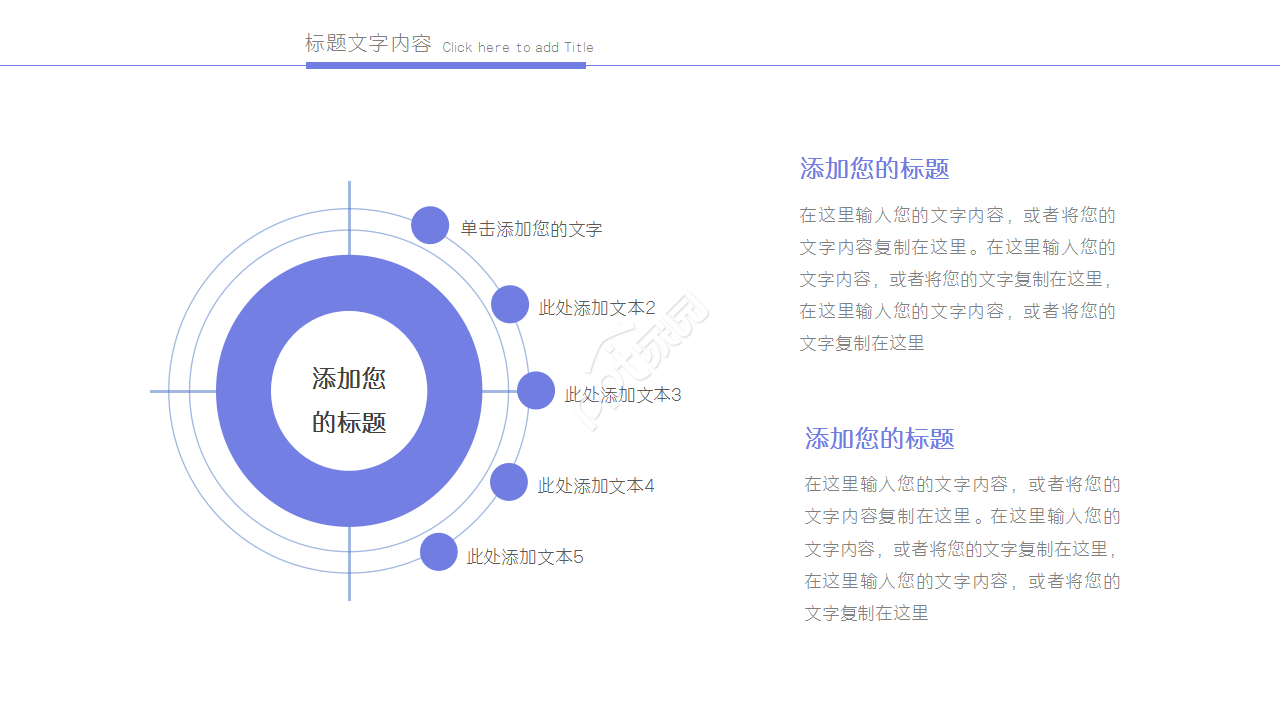This screenshot has width=1280, height=720.
Task: Select the lower right body paragraph
Action: coord(962,548)
